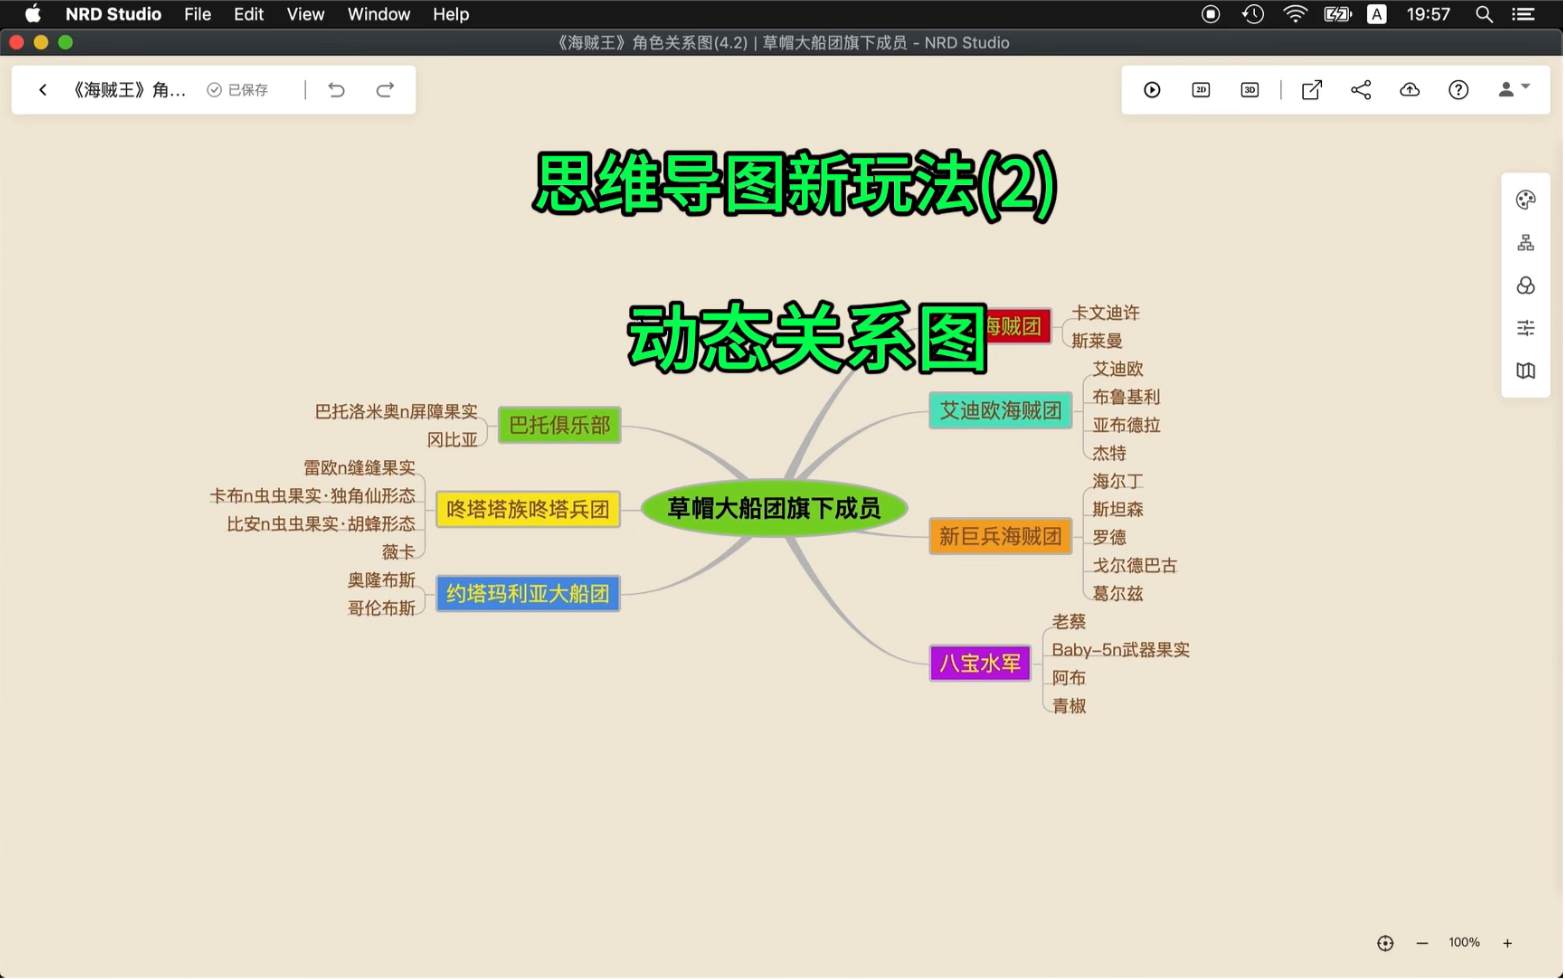Click the input source A icon
The height and width of the screenshot is (979, 1565).
tap(1378, 14)
